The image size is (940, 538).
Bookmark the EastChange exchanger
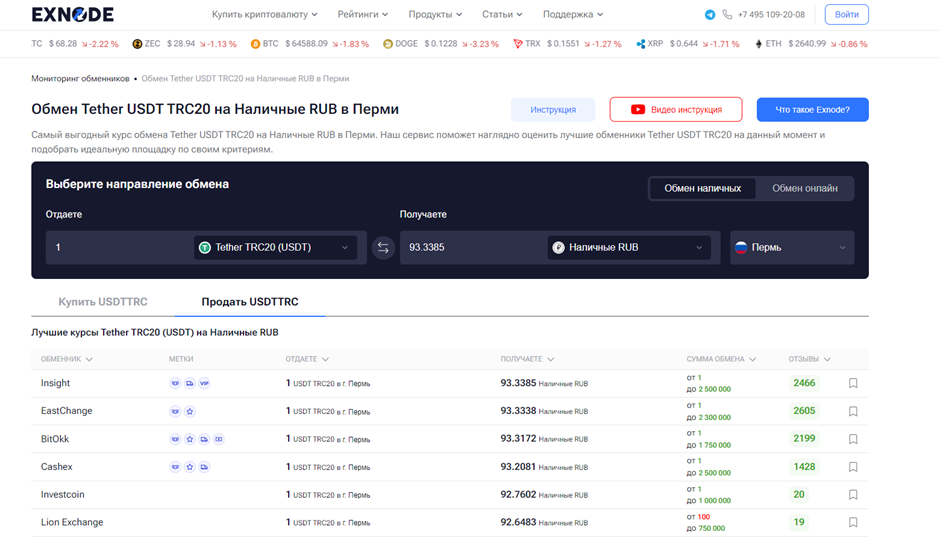[853, 411]
